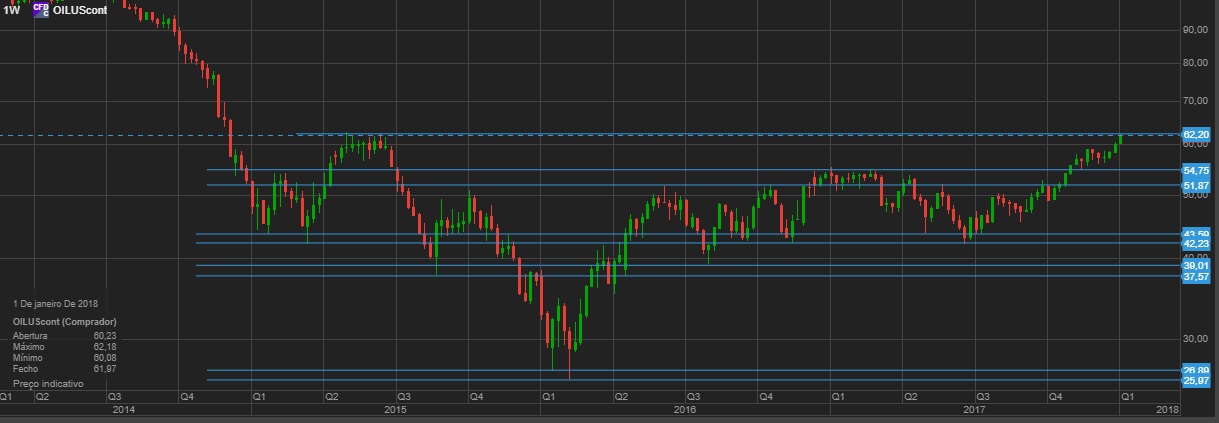The image size is (1219, 423).
Task: Select the 62,20 current price label
Action: [1197, 133]
